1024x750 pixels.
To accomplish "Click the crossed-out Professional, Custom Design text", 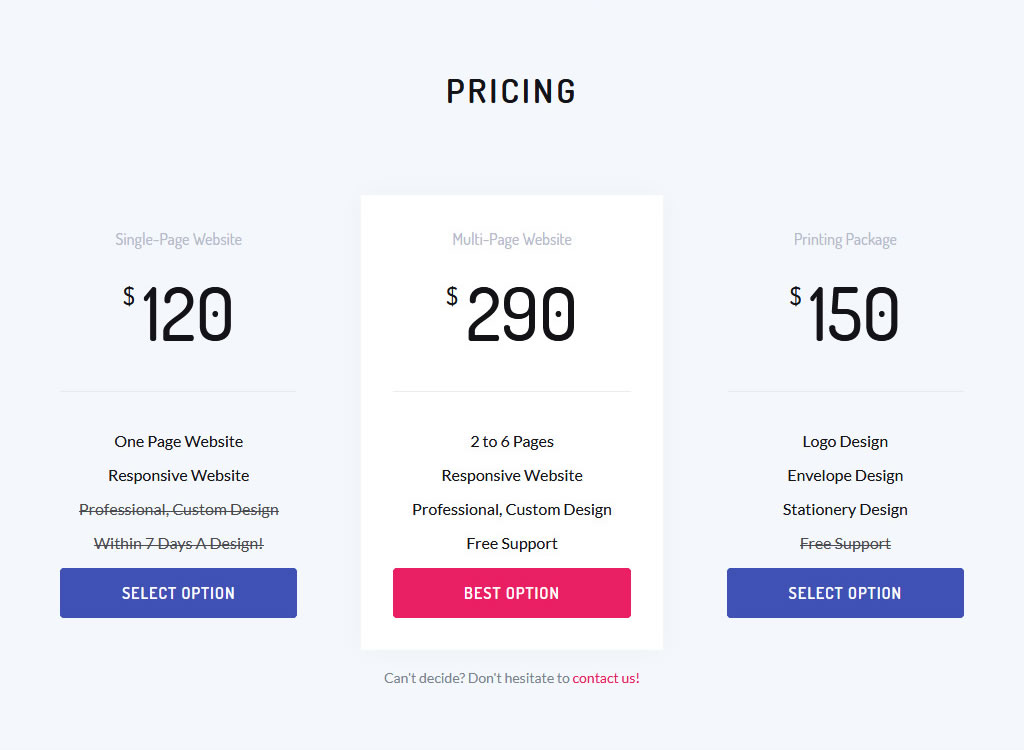I will pyautogui.click(x=178, y=510).
